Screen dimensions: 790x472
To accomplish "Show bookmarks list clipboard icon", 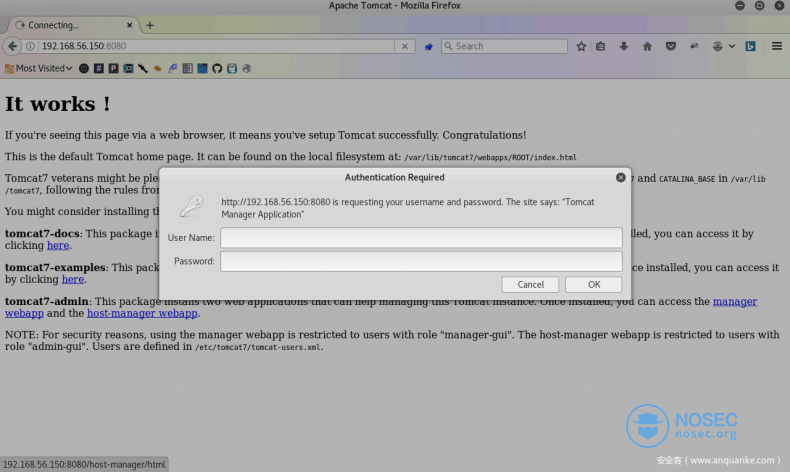I will 601,46.
